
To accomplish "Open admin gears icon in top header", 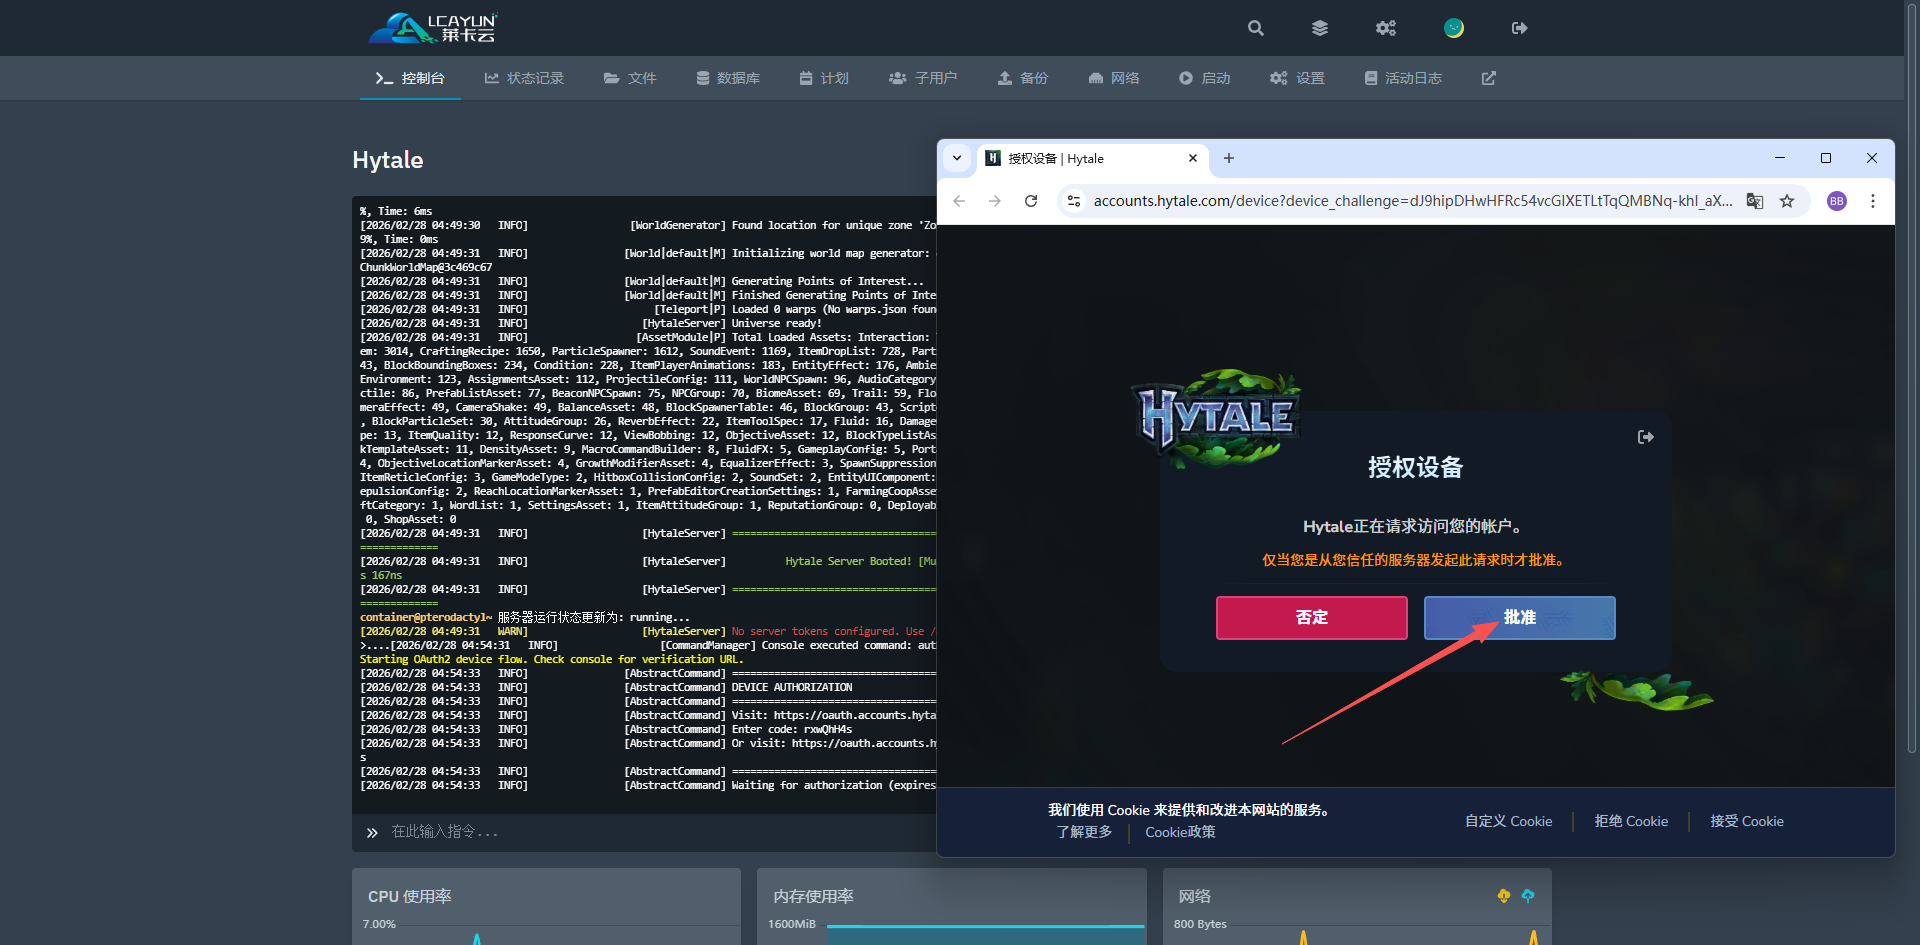I will 1385,28.
